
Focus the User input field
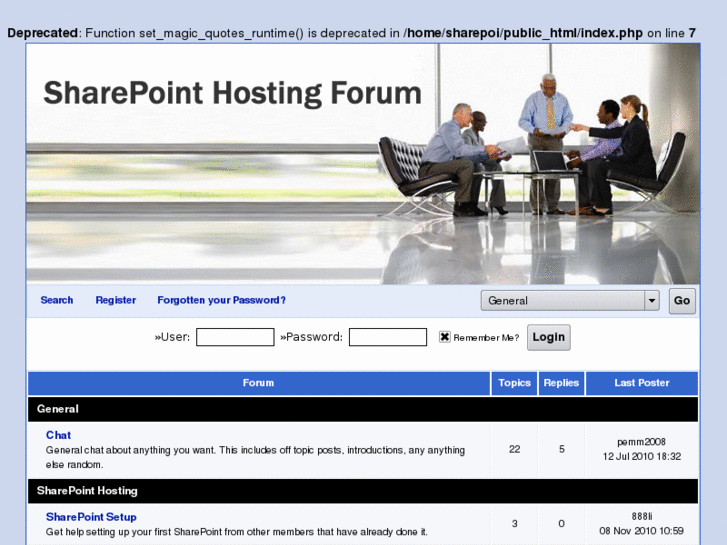(x=235, y=337)
